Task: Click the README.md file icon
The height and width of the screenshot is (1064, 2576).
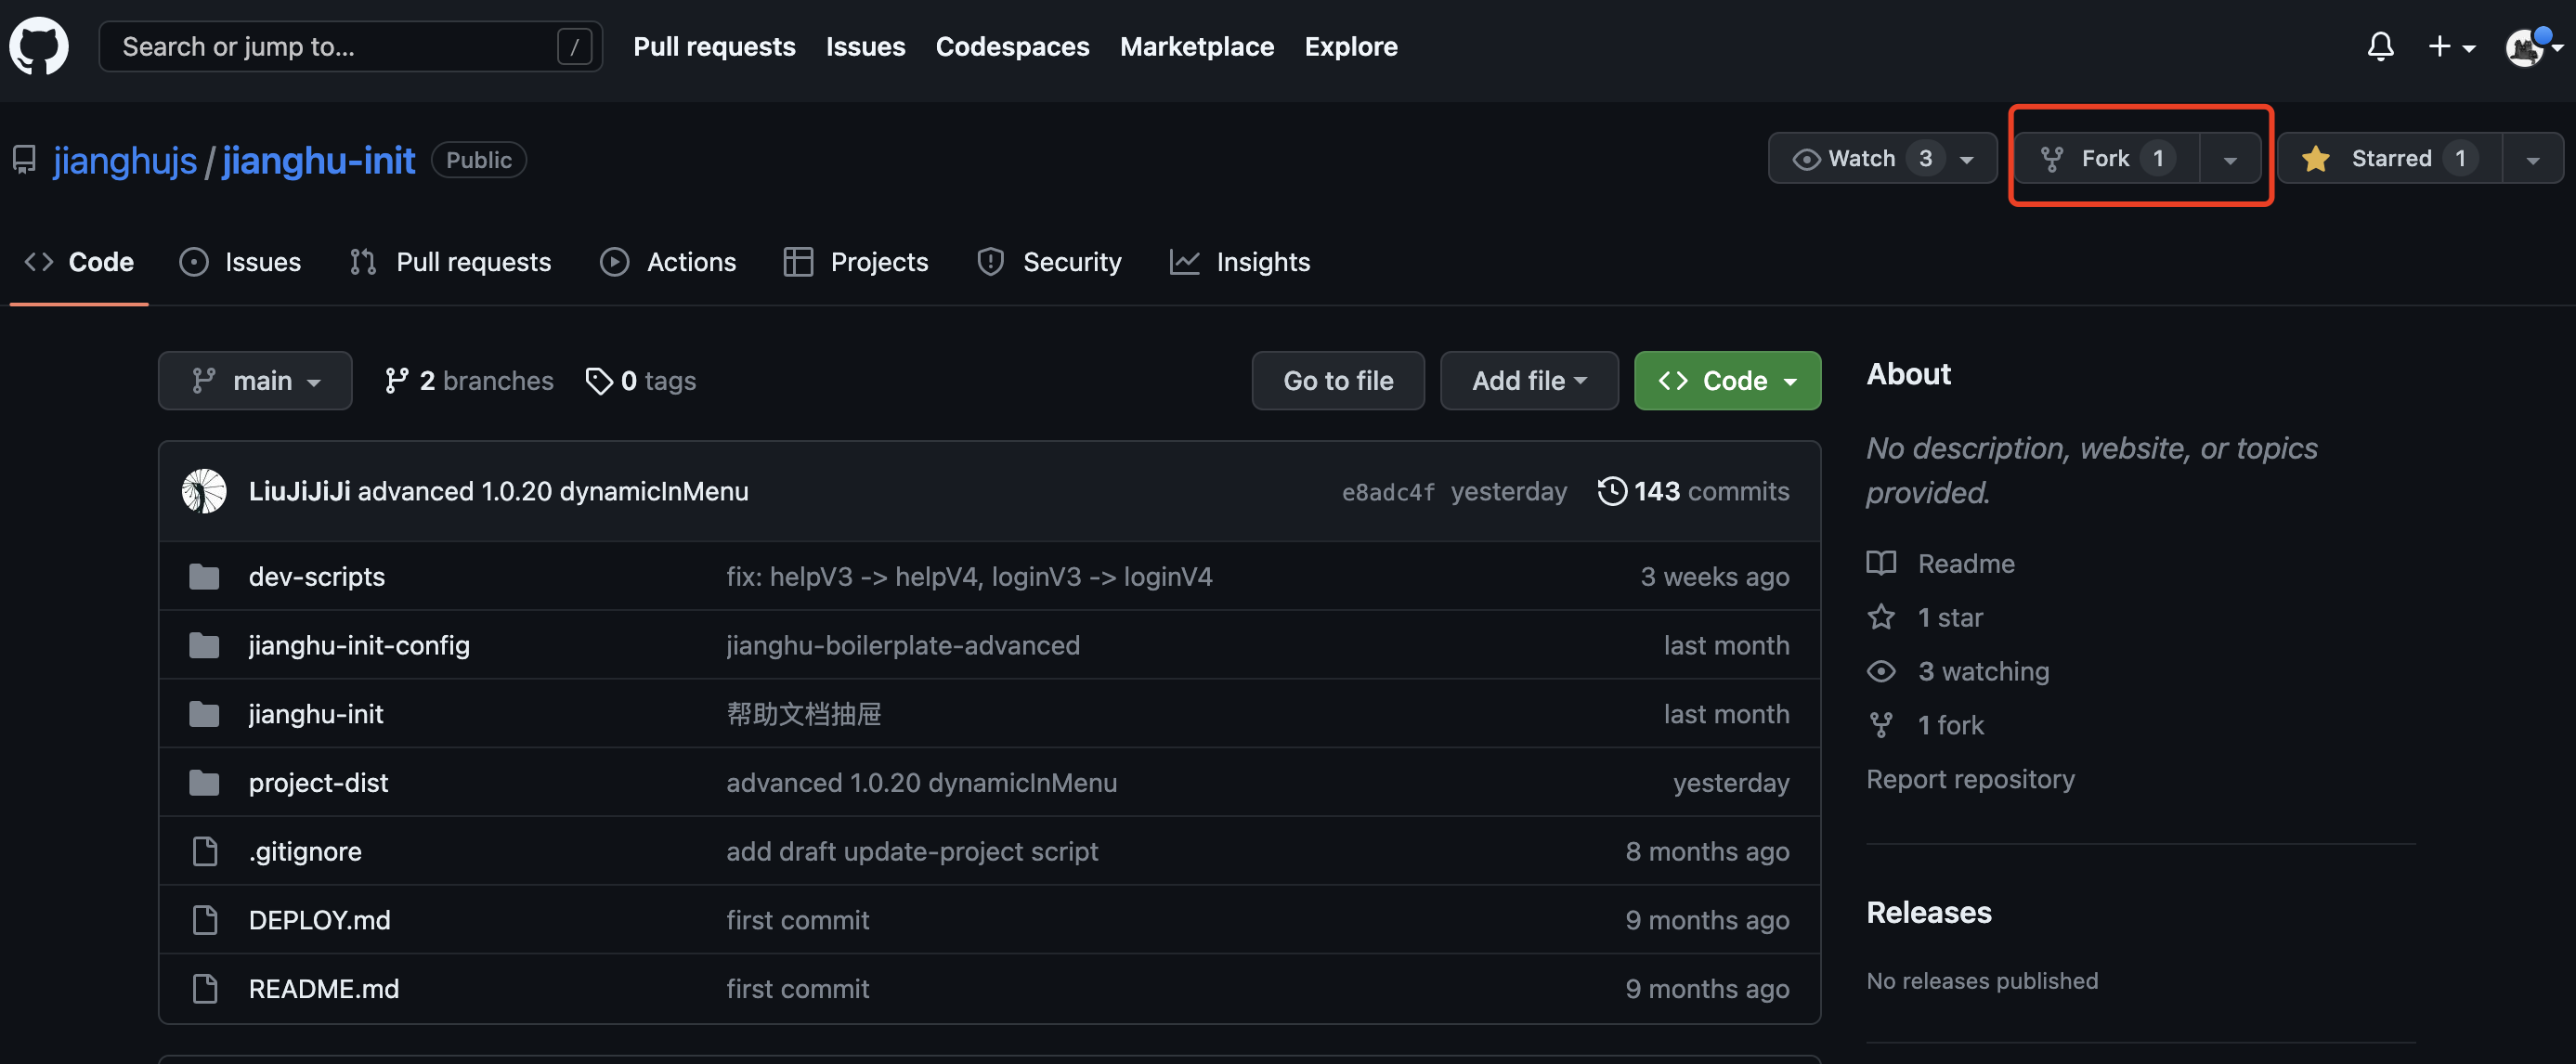Action: tap(204, 989)
